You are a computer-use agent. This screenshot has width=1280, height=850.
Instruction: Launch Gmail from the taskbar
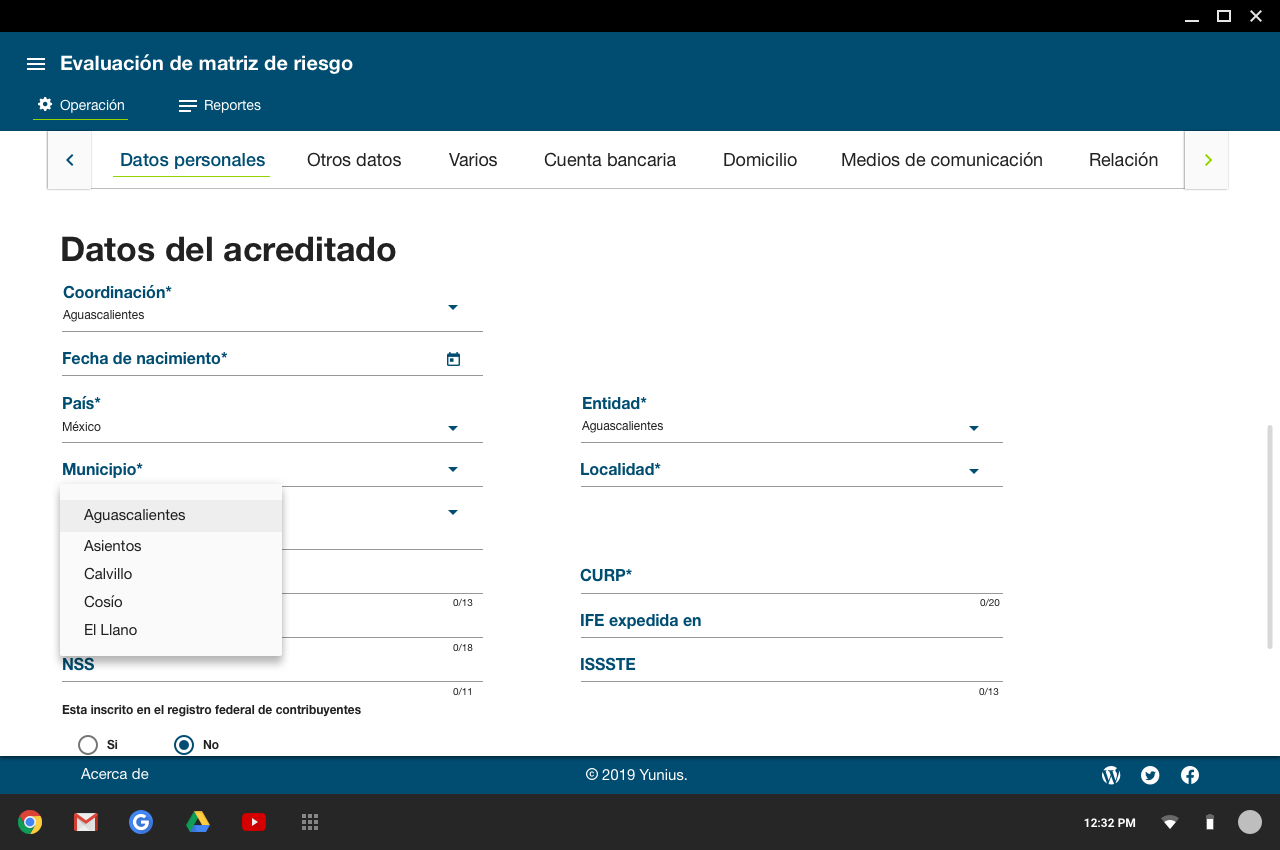point(85,822)
